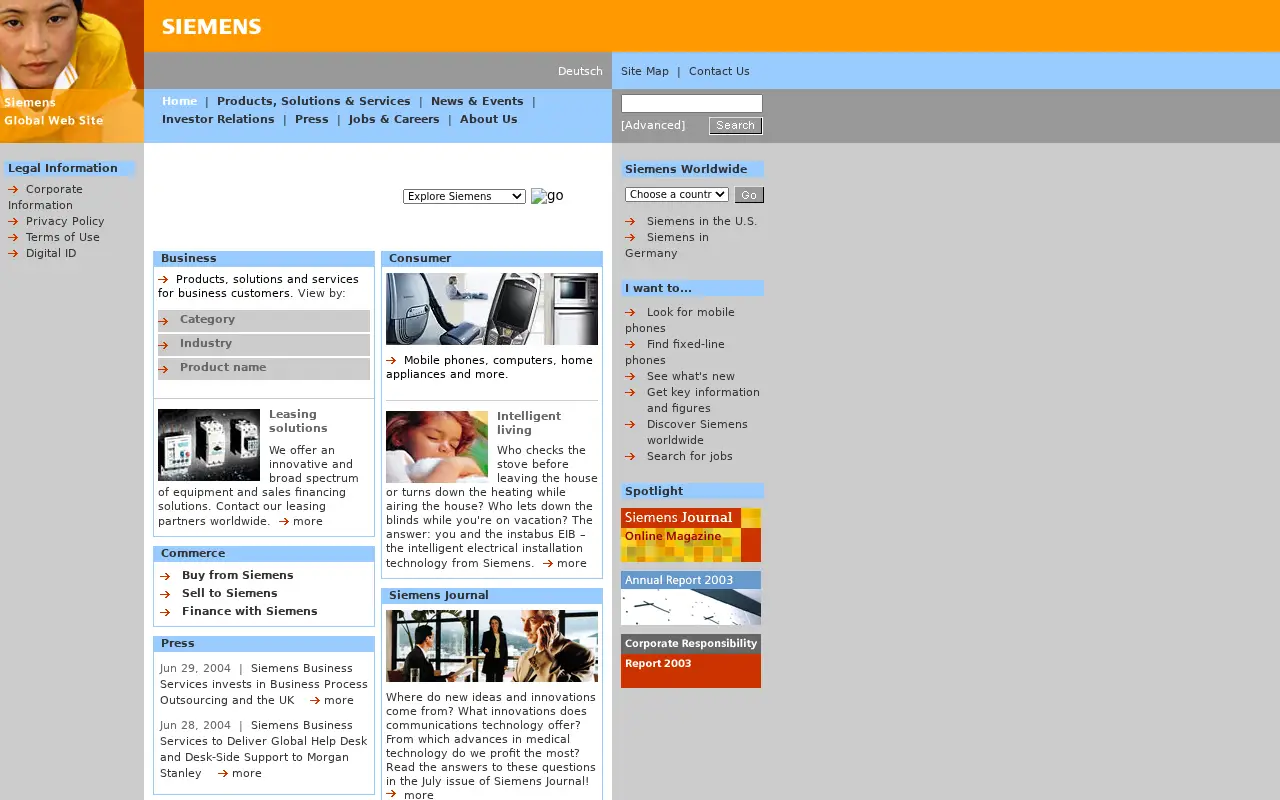Viewport: 1280px width, 800px height.
Task: Click more link after Morgan Stanley press item
Action: (x=246, y=773)
